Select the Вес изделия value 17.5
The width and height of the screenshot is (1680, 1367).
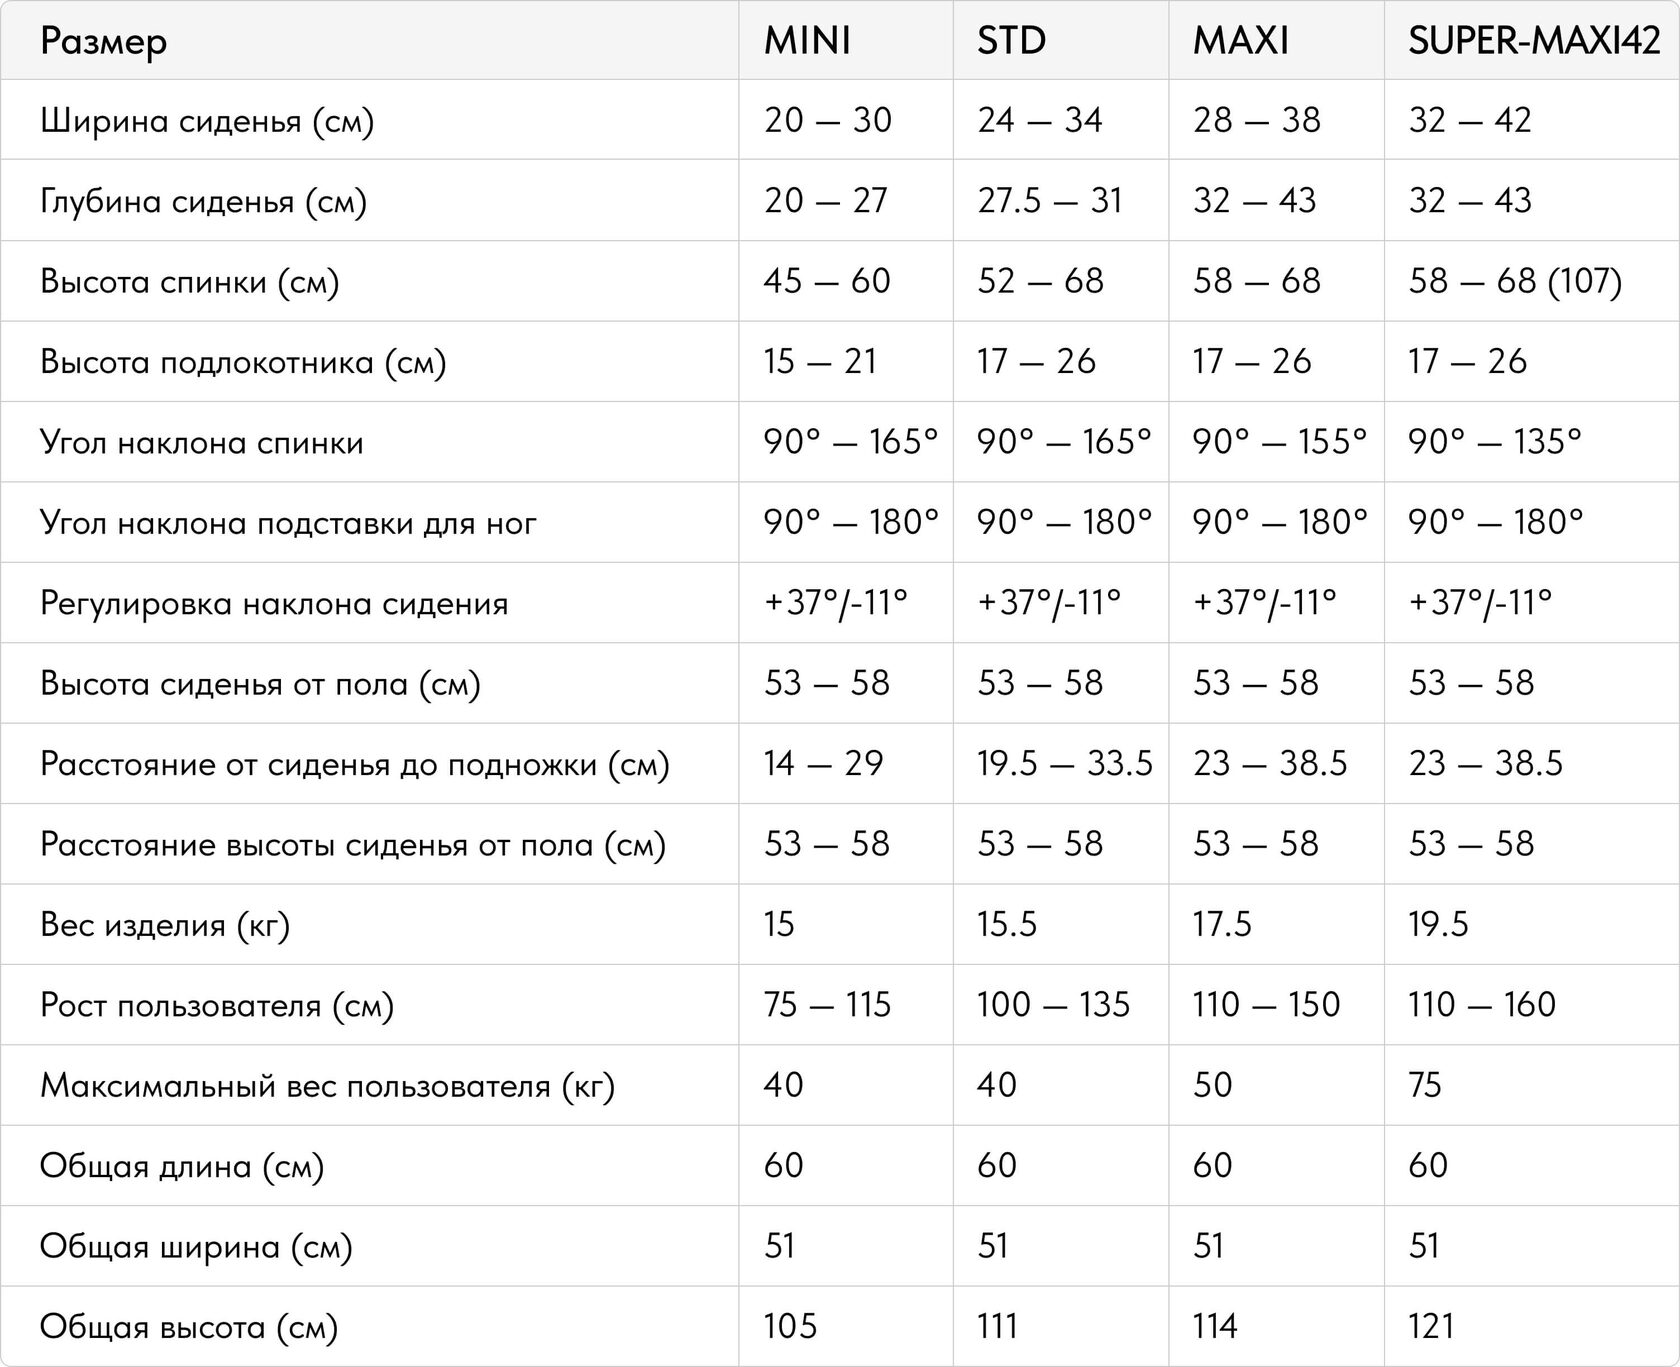pos(1222,924)
